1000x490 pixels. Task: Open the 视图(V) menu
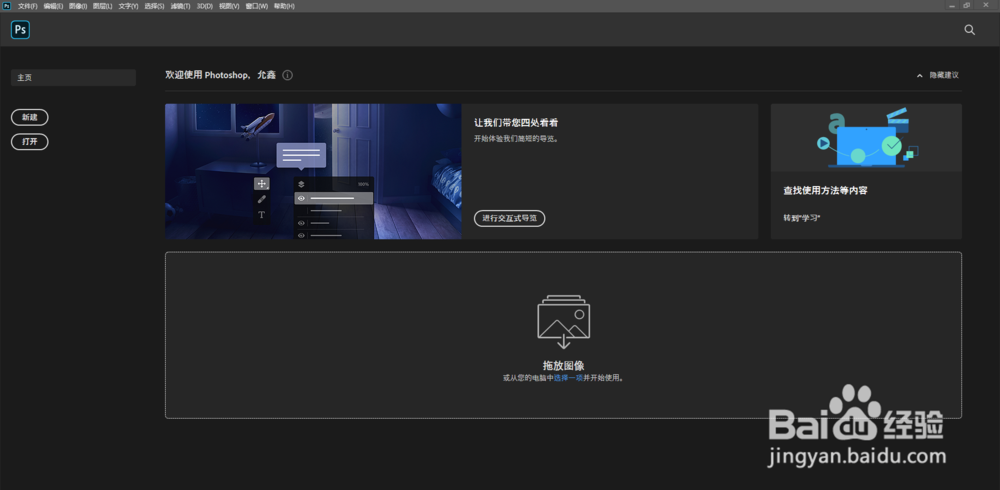229,6
